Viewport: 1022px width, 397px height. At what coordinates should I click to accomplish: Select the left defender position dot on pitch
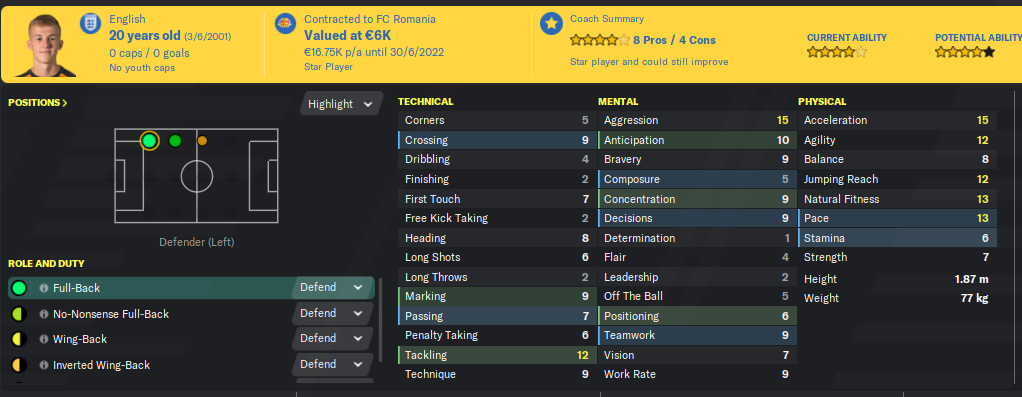click(149, 140)
